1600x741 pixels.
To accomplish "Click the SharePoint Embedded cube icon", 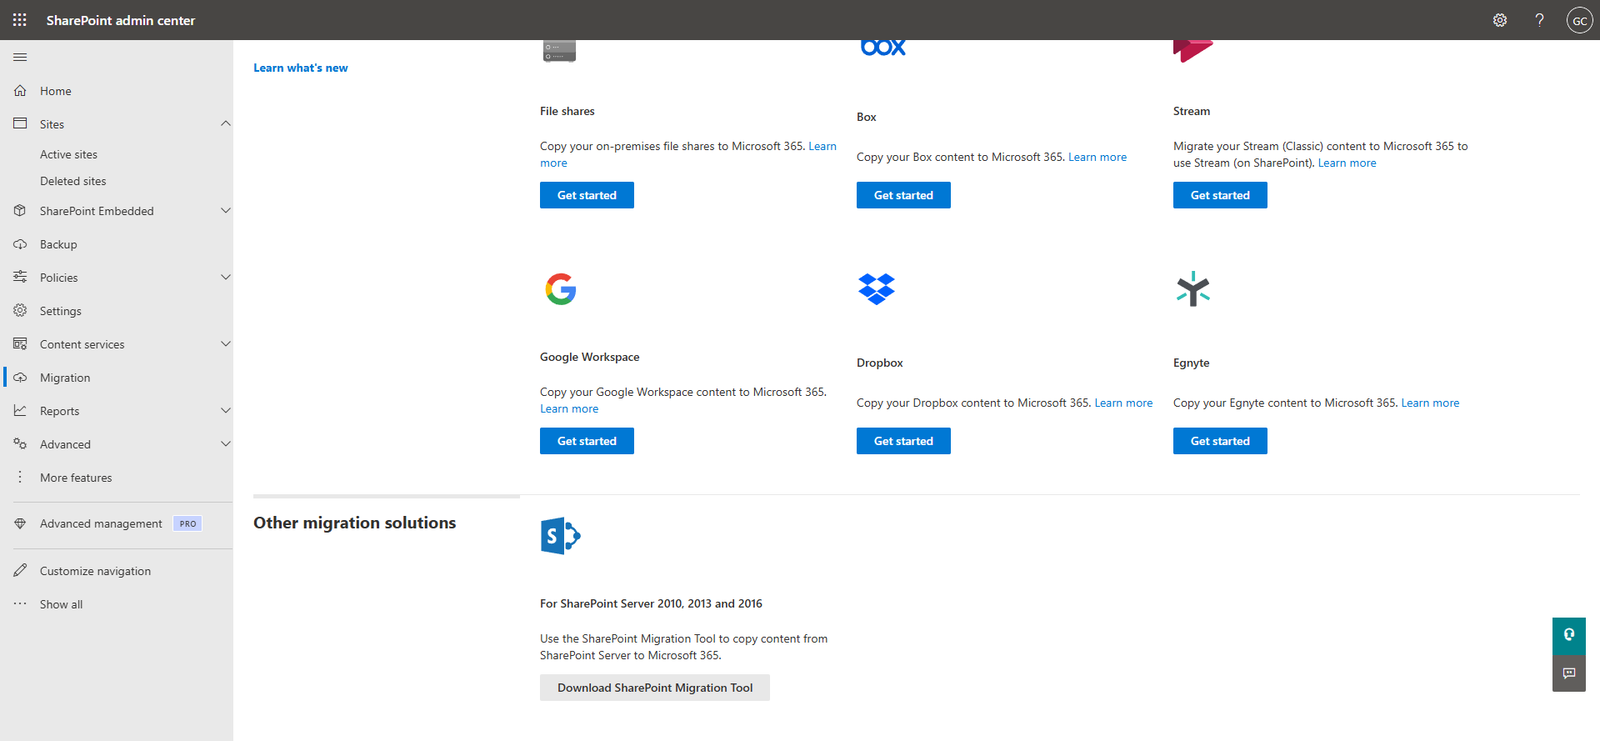I will tap(20, 211).
